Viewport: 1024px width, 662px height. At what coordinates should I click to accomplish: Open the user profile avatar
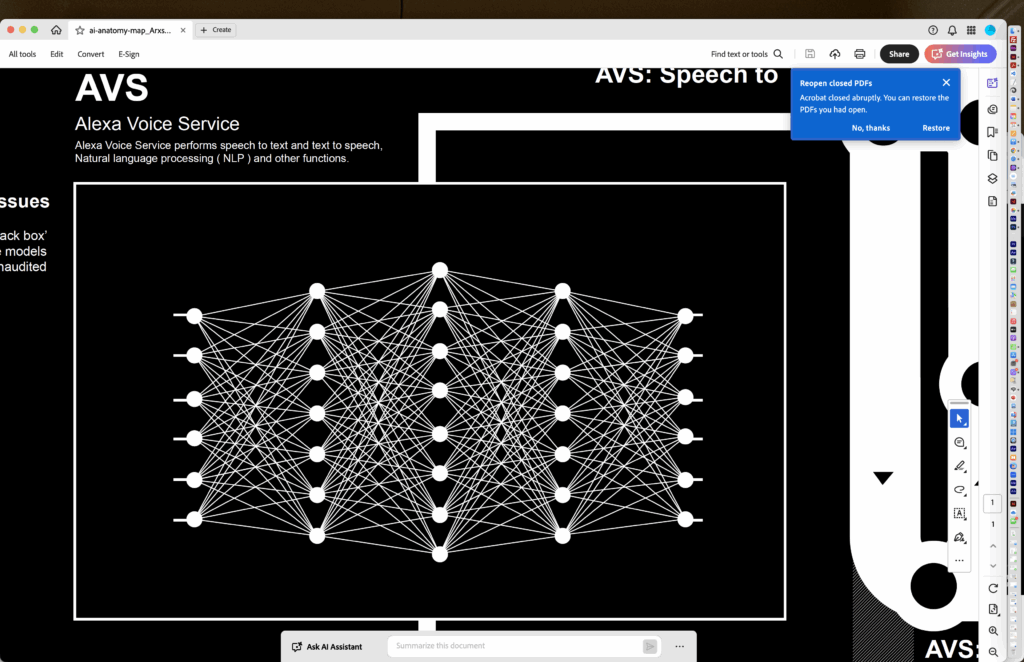(990, 30)
